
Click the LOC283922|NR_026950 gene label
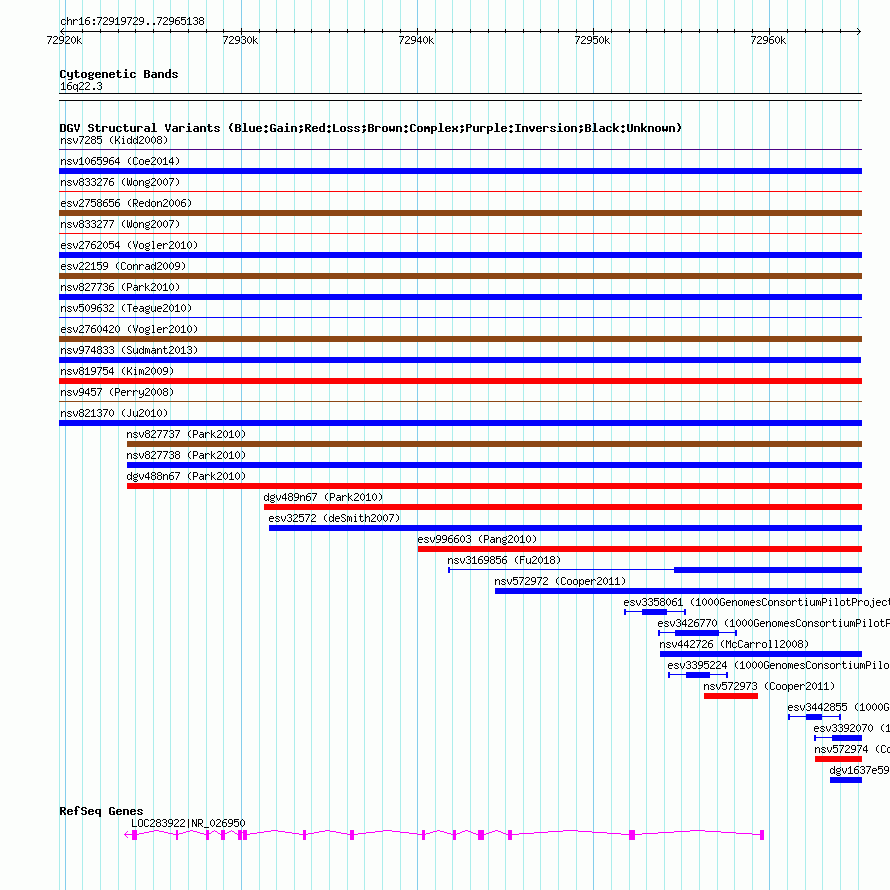click(188, 823)
